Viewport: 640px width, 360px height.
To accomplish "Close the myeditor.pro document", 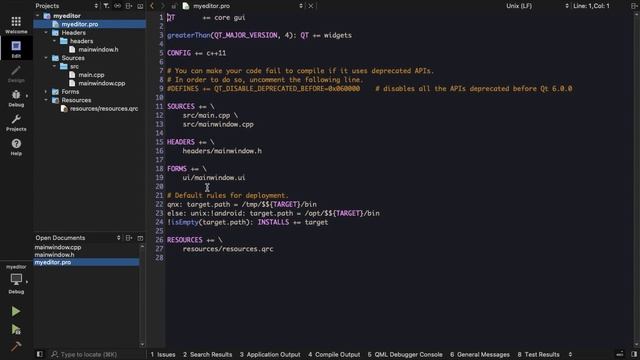I will coord(311,6).
